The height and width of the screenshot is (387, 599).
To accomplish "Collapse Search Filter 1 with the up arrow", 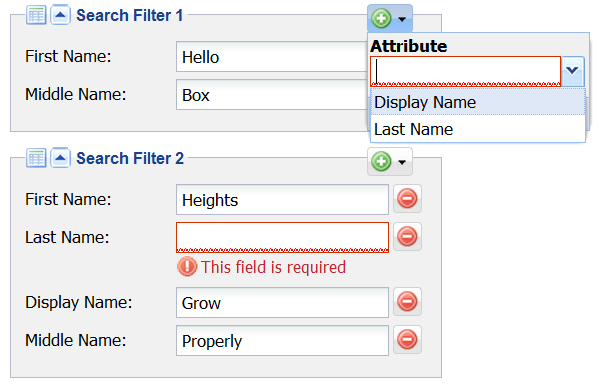I will [x=60, y=15].
